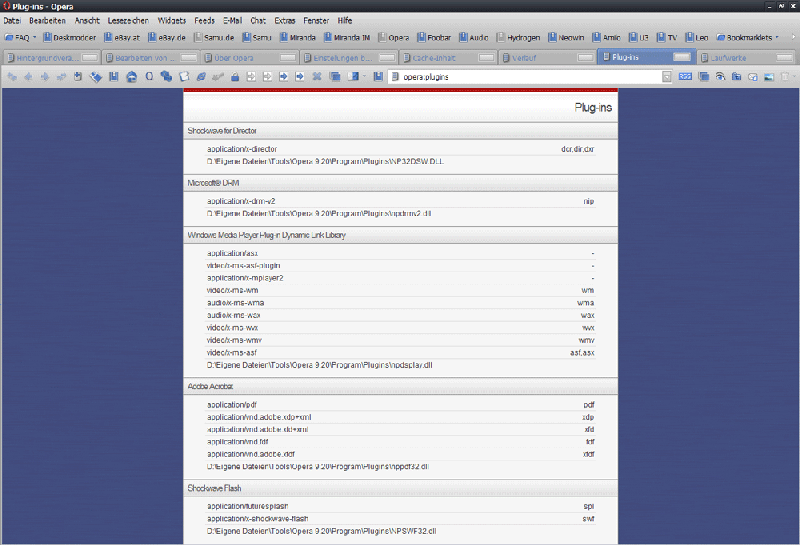Expand the FAQ bookmark folder
This screenshot has width=800, height=545.
tap(20, 37)
